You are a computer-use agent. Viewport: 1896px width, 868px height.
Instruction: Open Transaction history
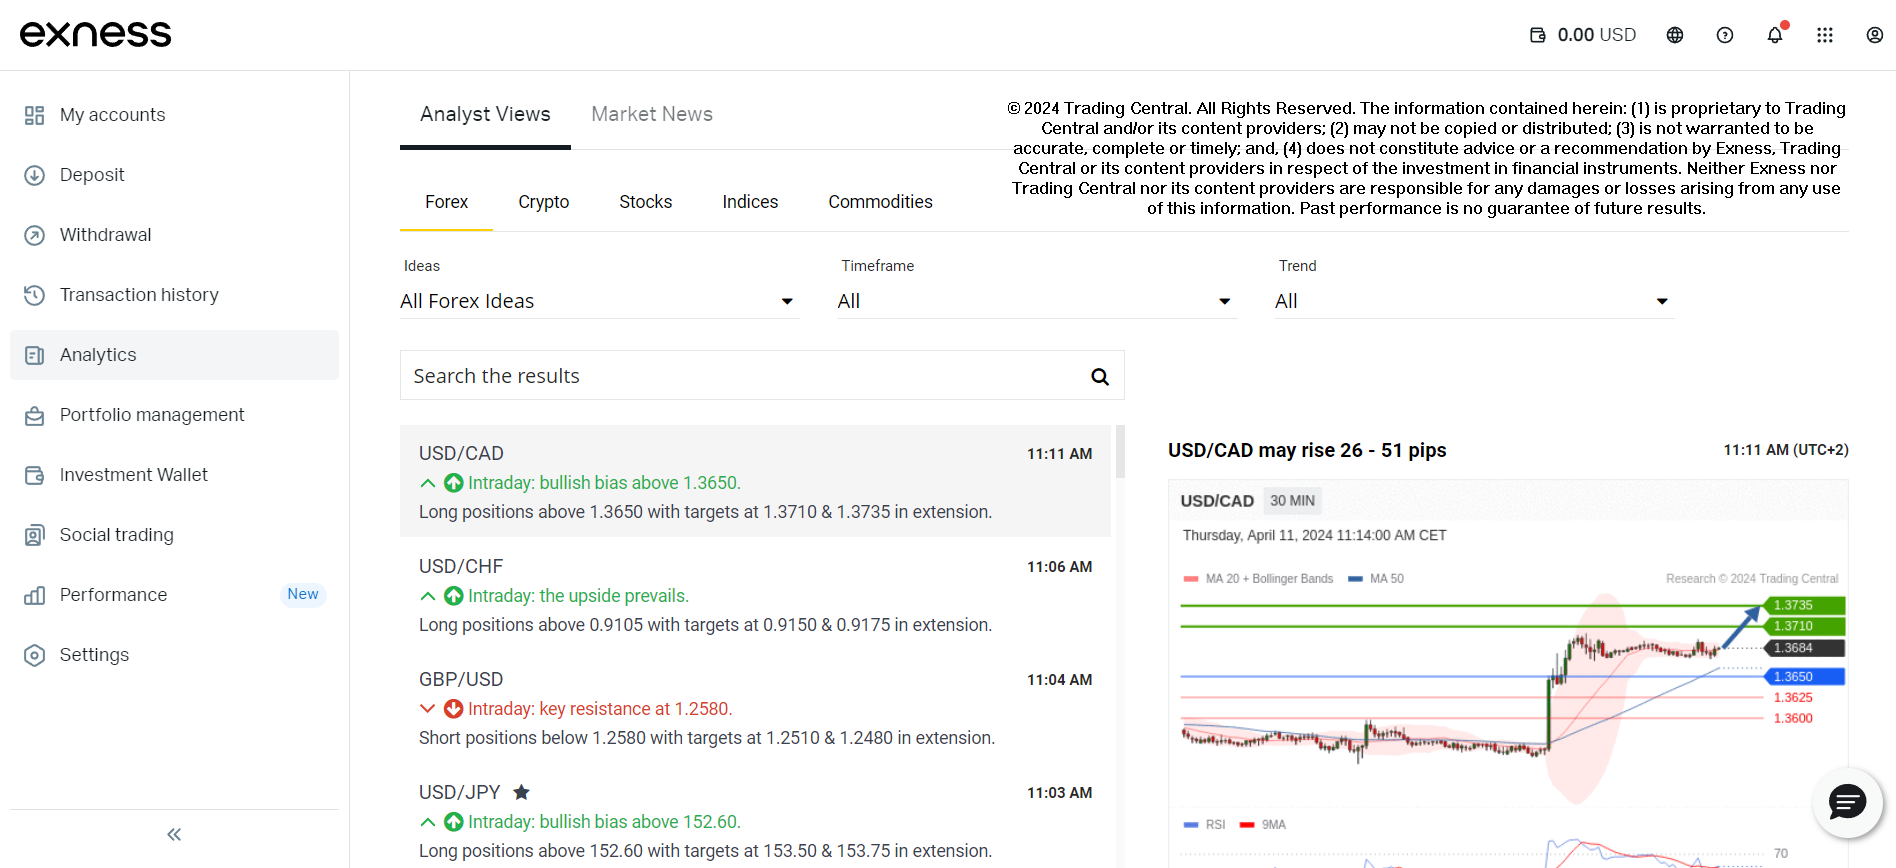(x=174, y=295)
